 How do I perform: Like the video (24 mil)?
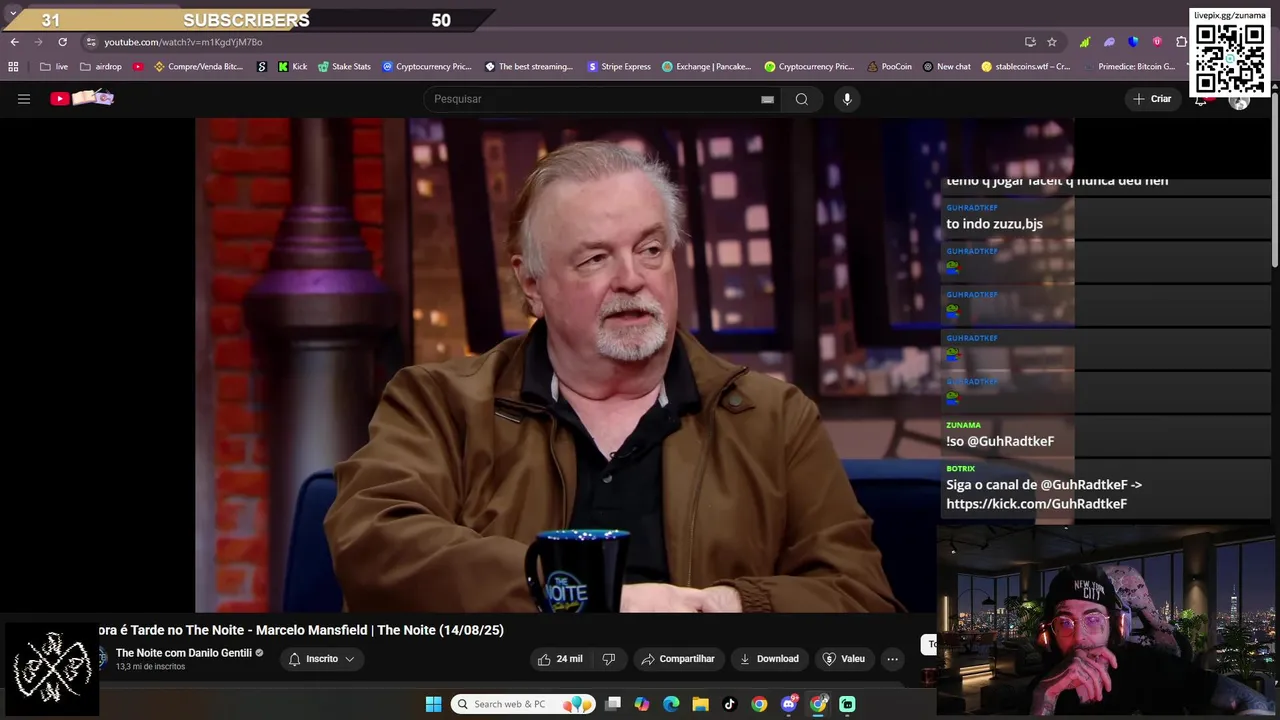point(560,659)
